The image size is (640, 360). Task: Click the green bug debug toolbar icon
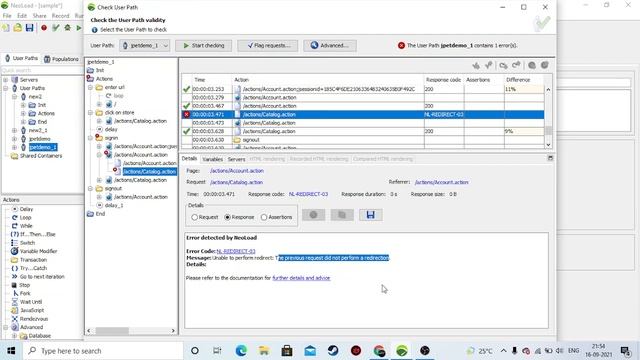[x=67, y=28]
